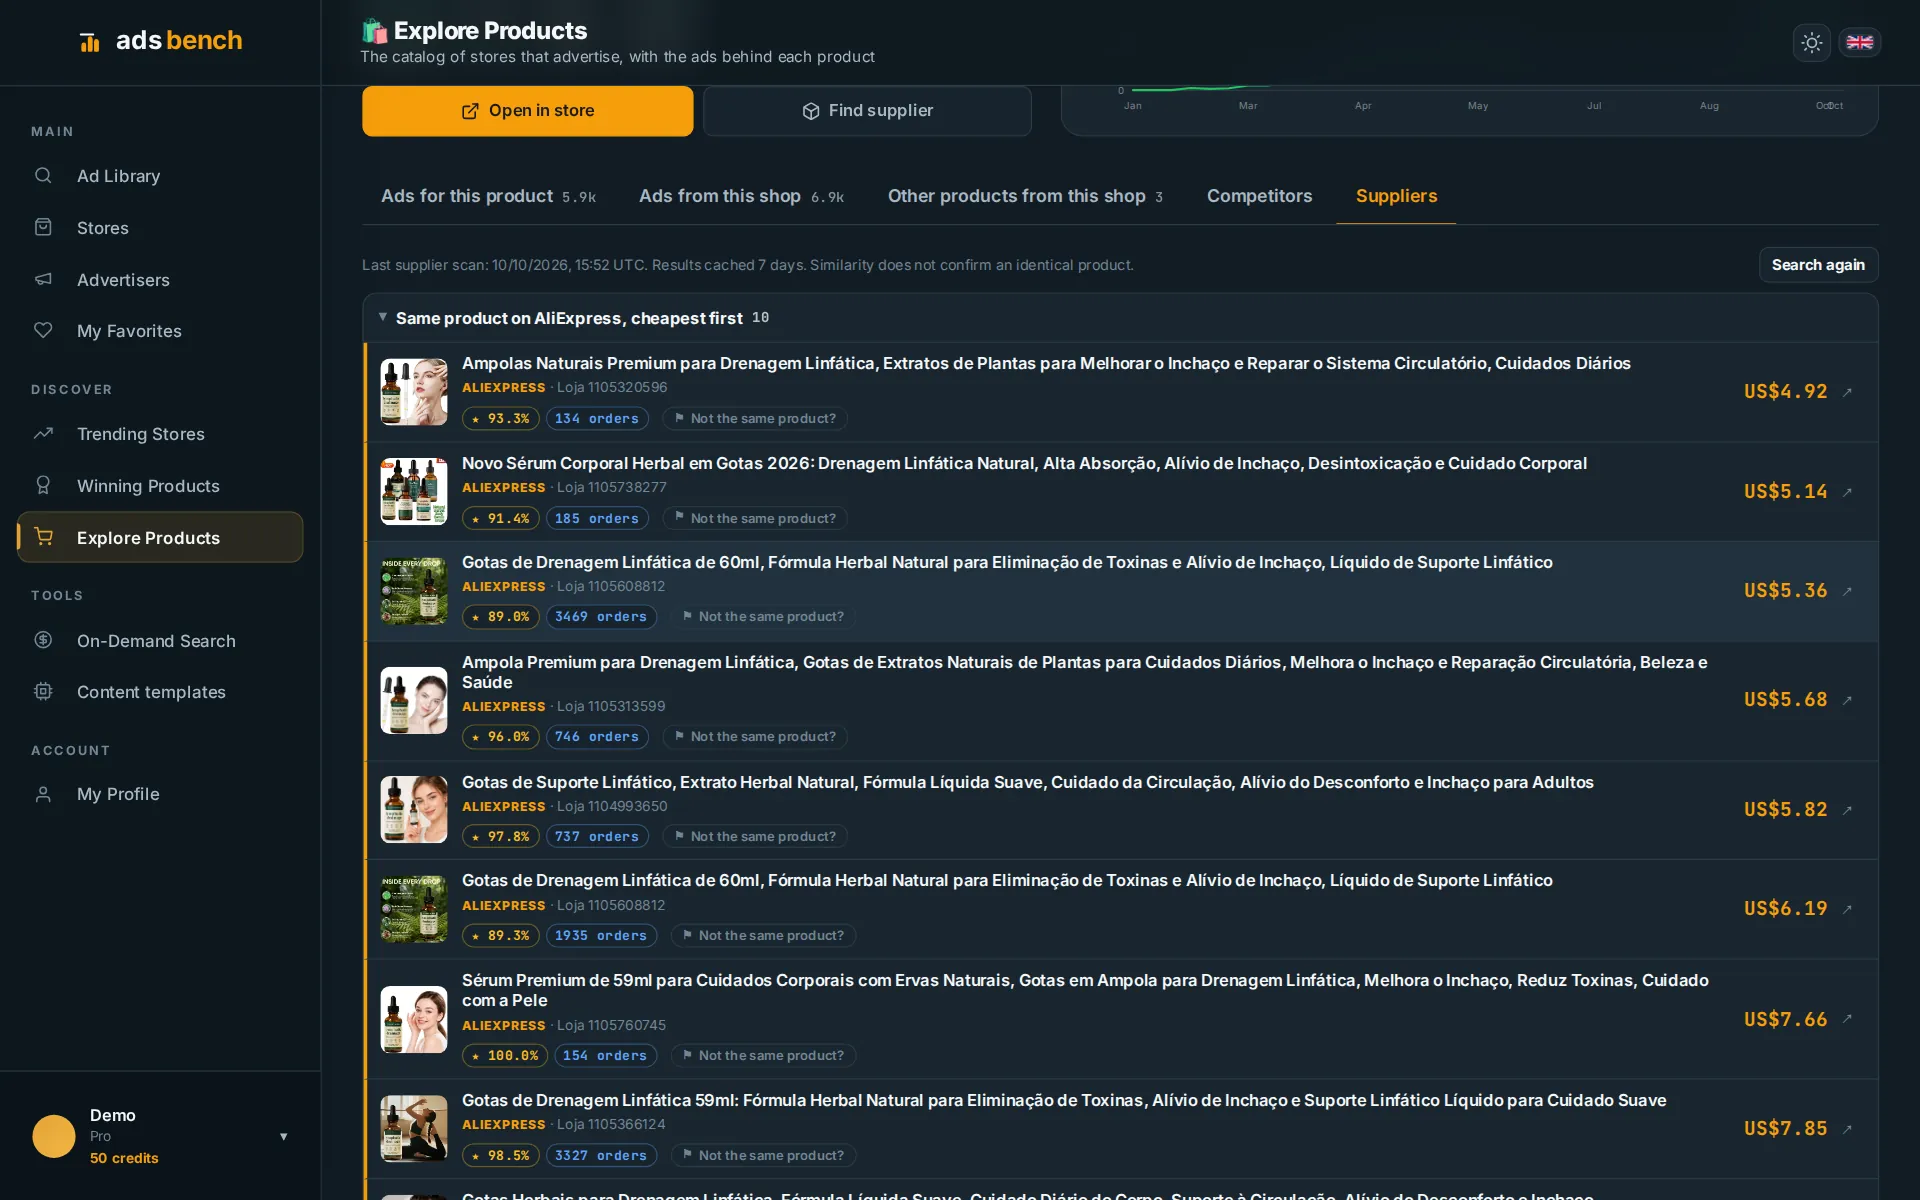
Task: Click the Open in store button
Action: (x=527, y=110)
